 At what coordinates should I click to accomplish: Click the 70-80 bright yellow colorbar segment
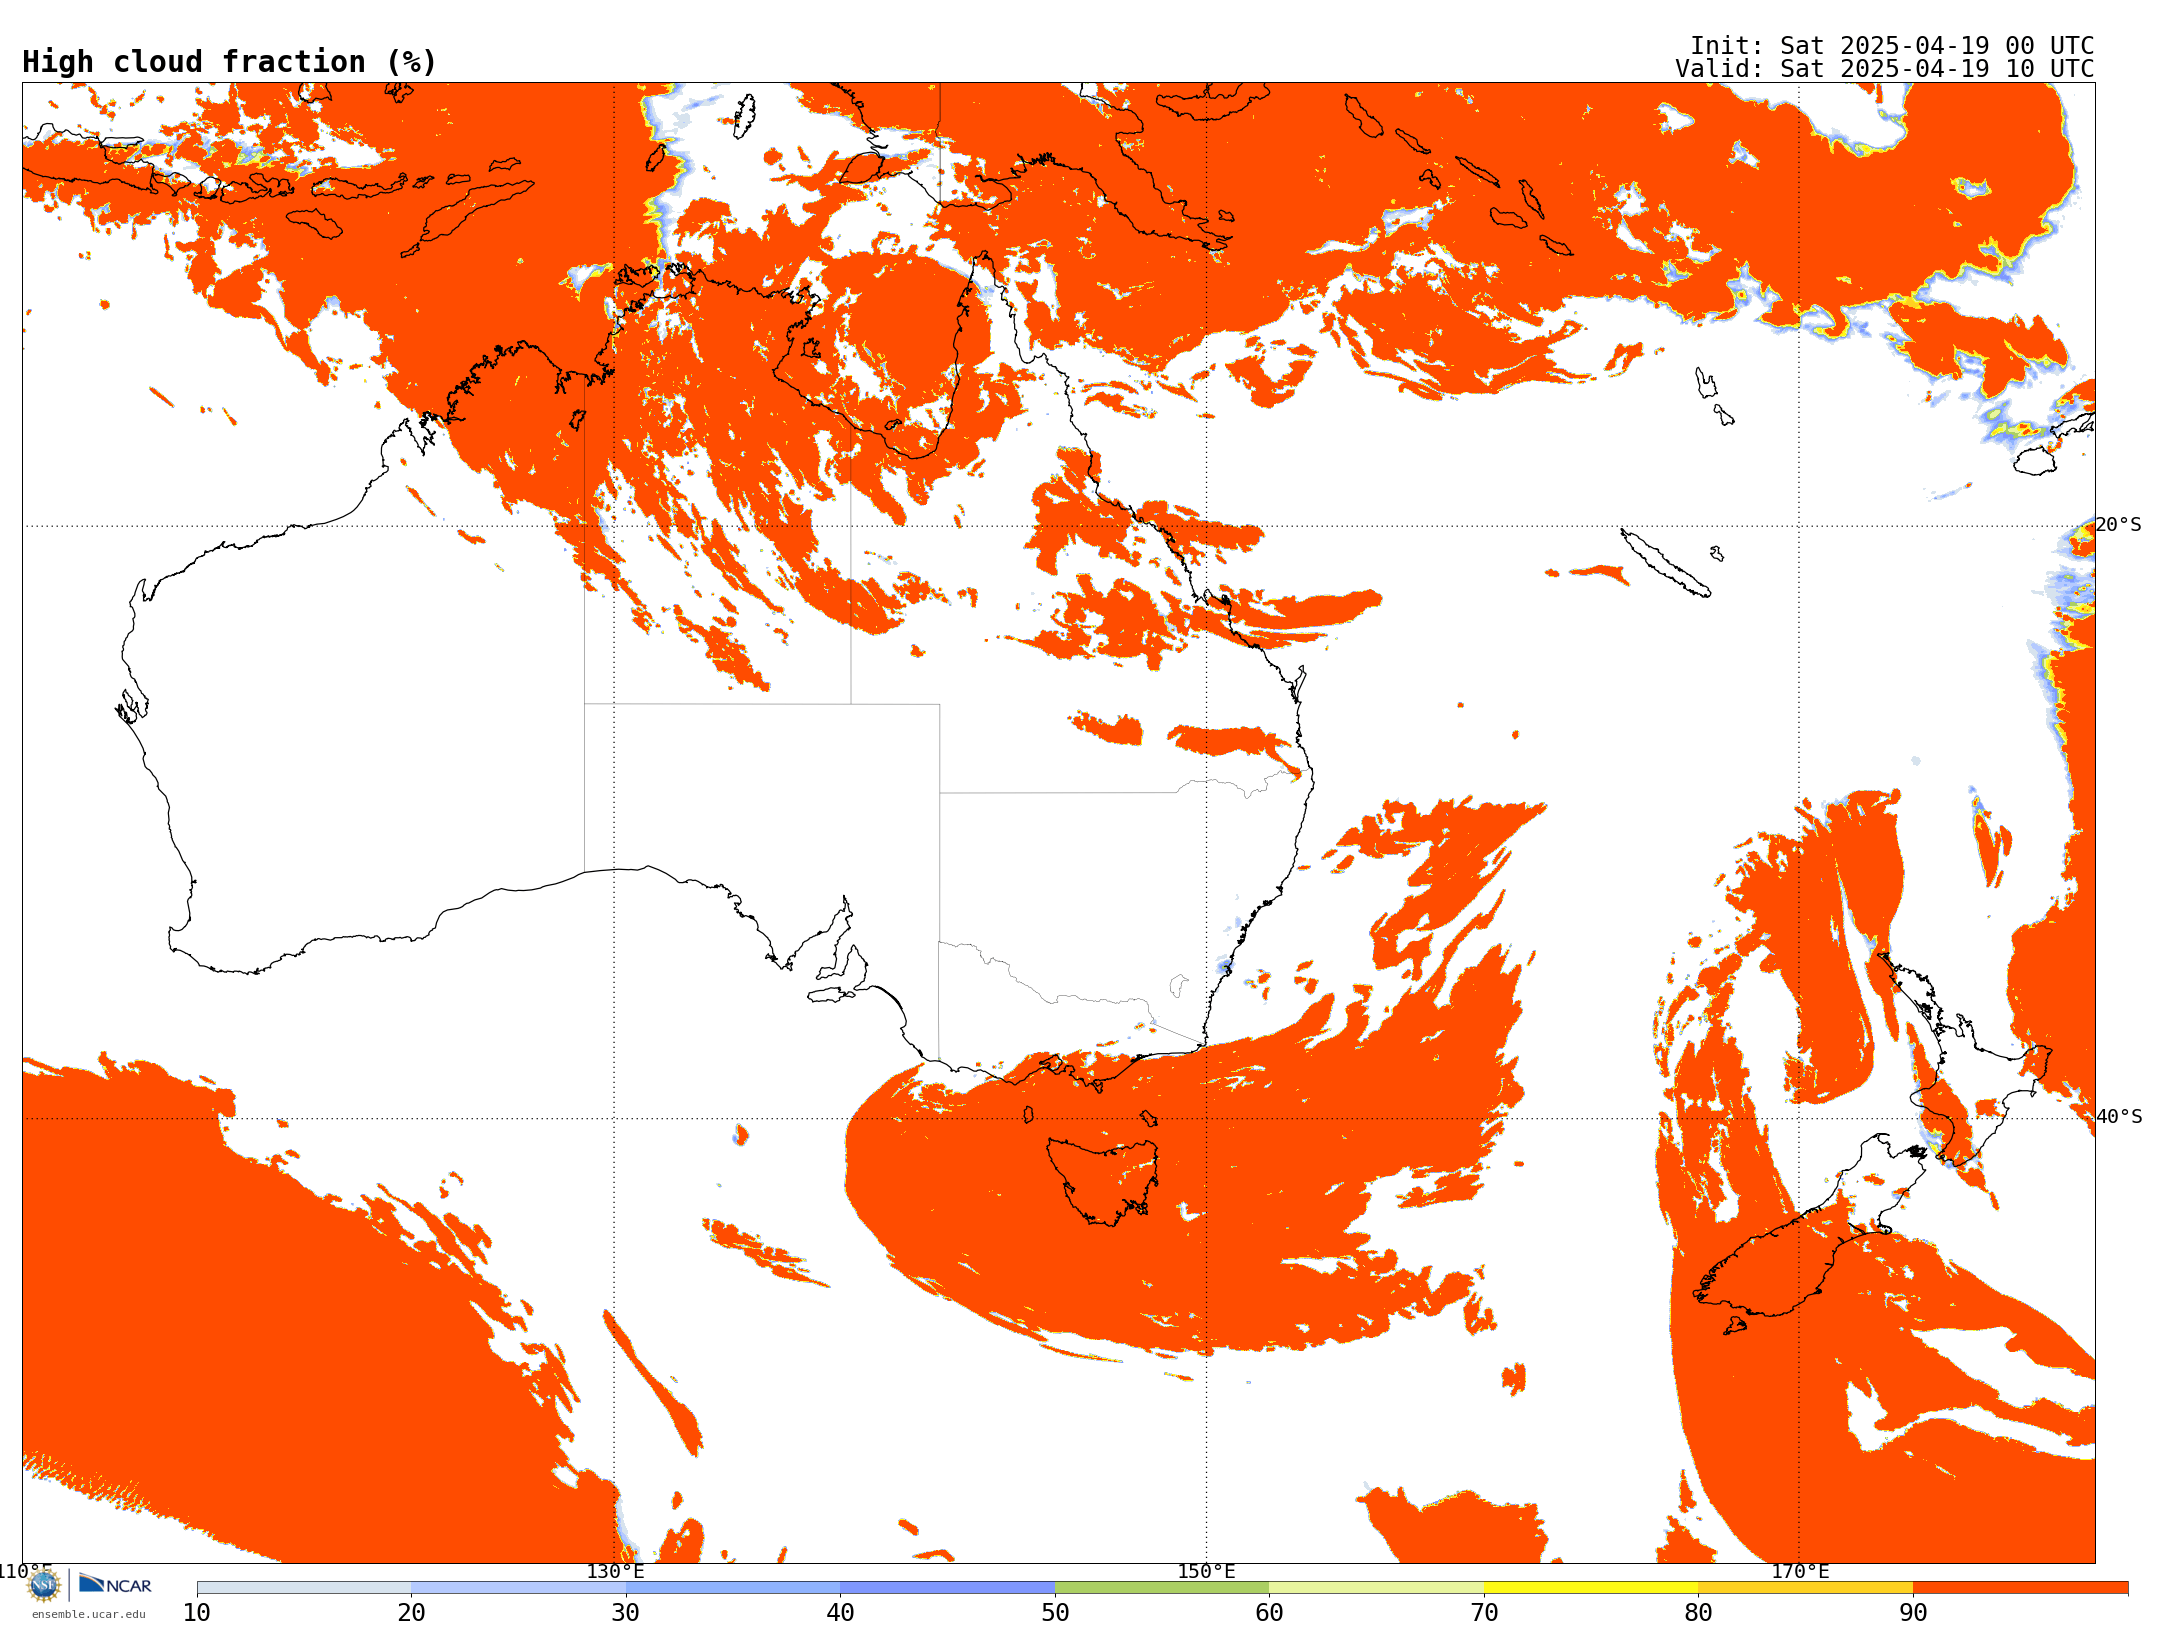click(x=1591, y=1588)
